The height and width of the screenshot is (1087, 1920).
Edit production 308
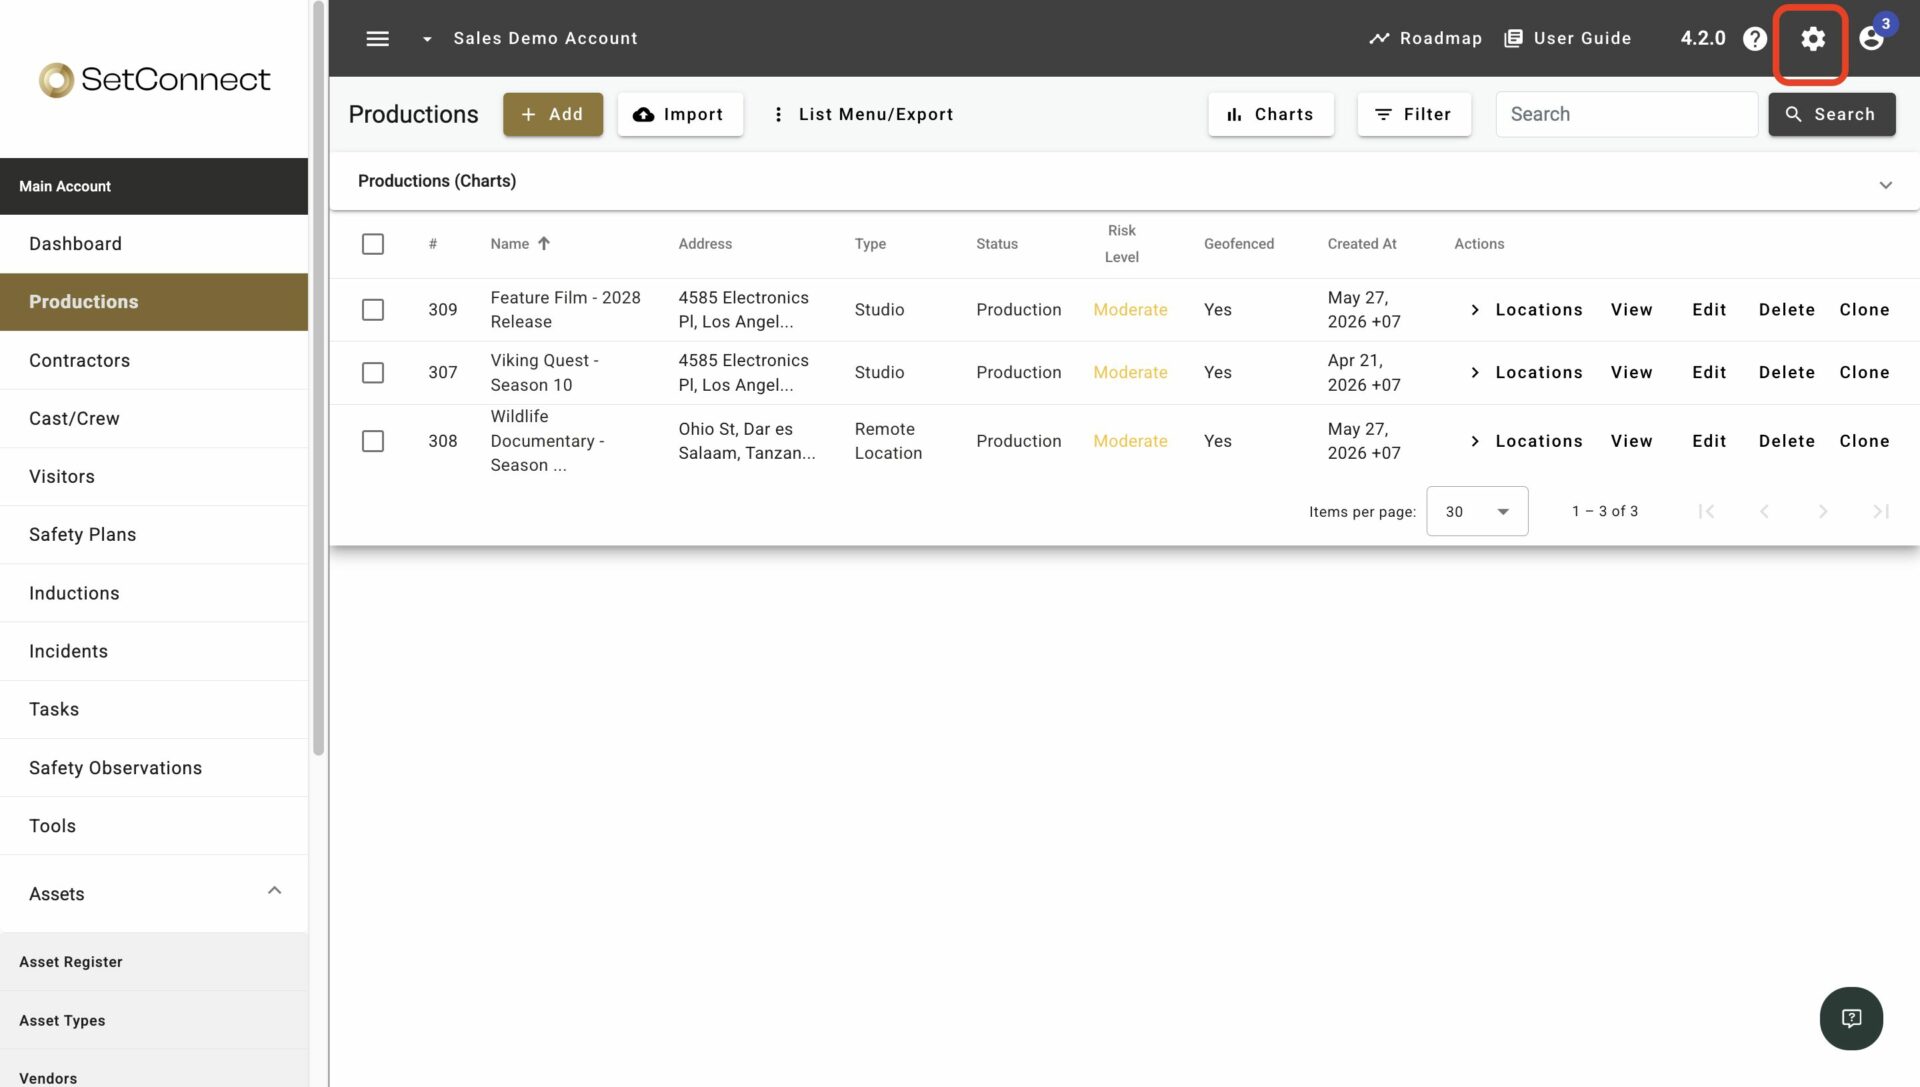(1709, 441)
